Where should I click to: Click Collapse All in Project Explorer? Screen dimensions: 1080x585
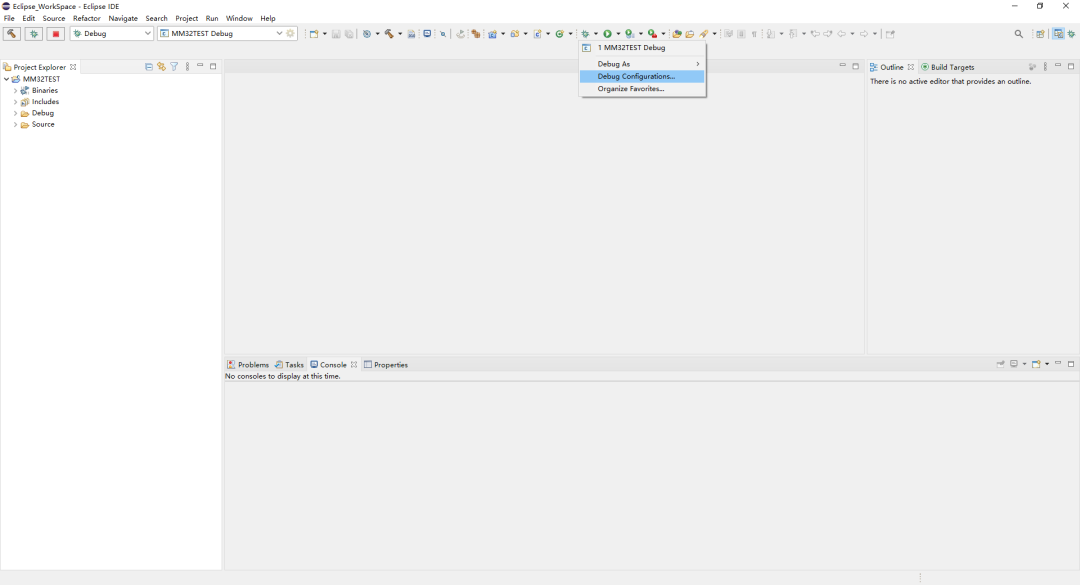click(x=148, y=67)
